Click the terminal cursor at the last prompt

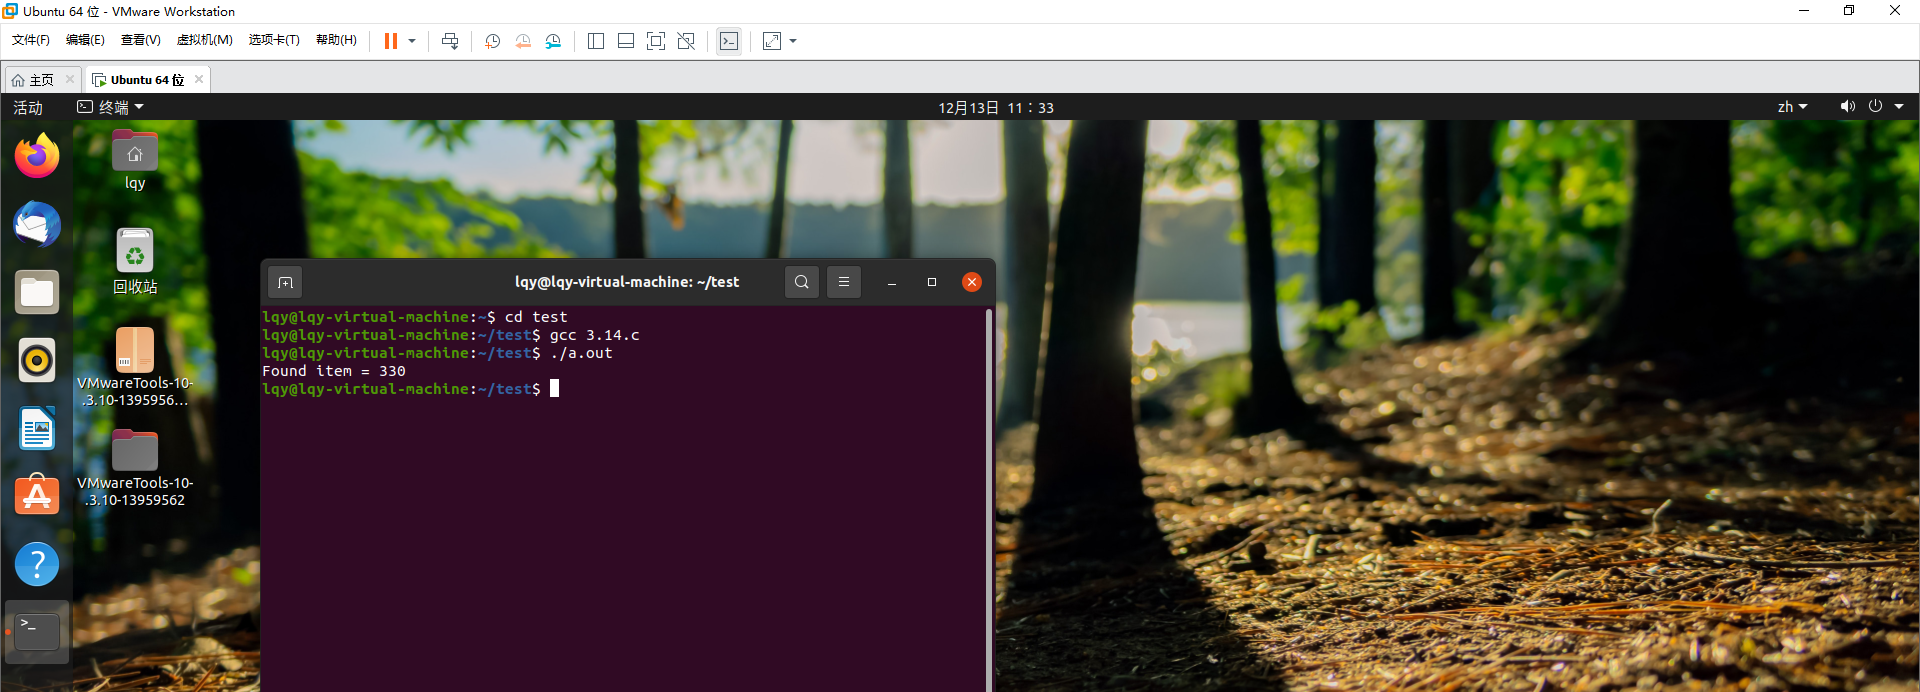(x=554, y=389)
